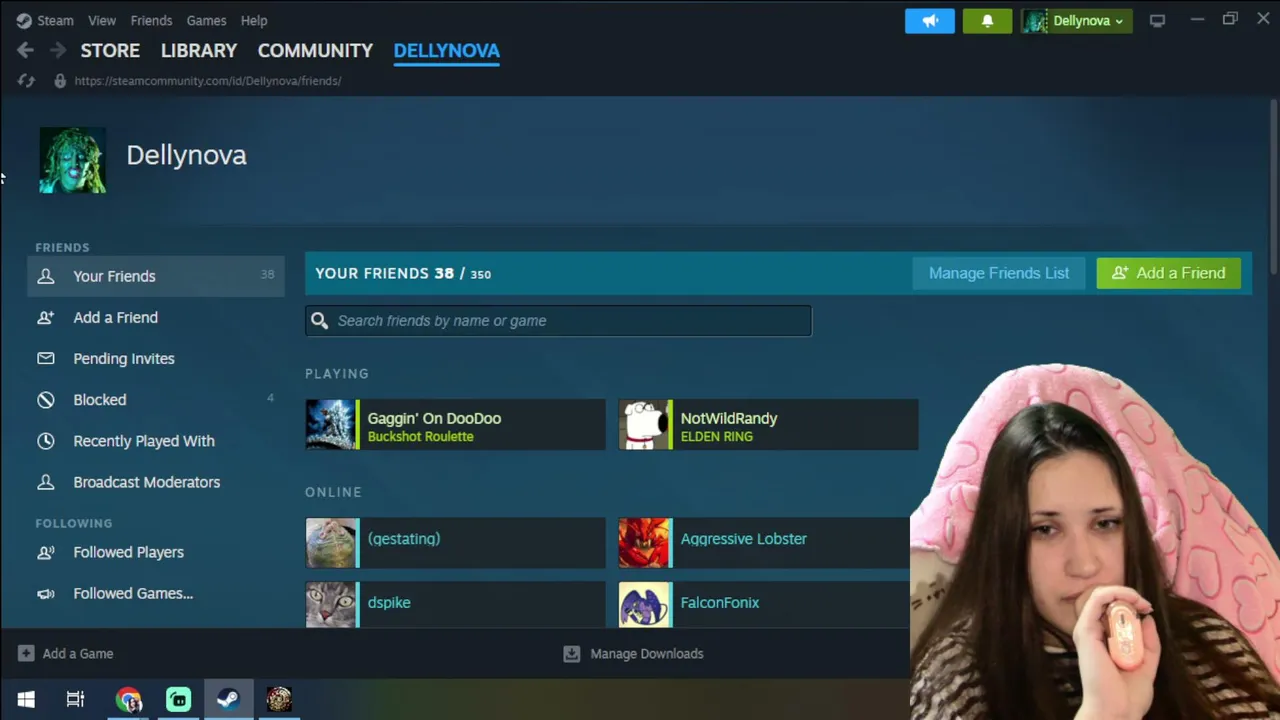Viewport: 1280px width, 720px height.
Task: Click the blue megaphone announcements button
Action: click(930, 21)
